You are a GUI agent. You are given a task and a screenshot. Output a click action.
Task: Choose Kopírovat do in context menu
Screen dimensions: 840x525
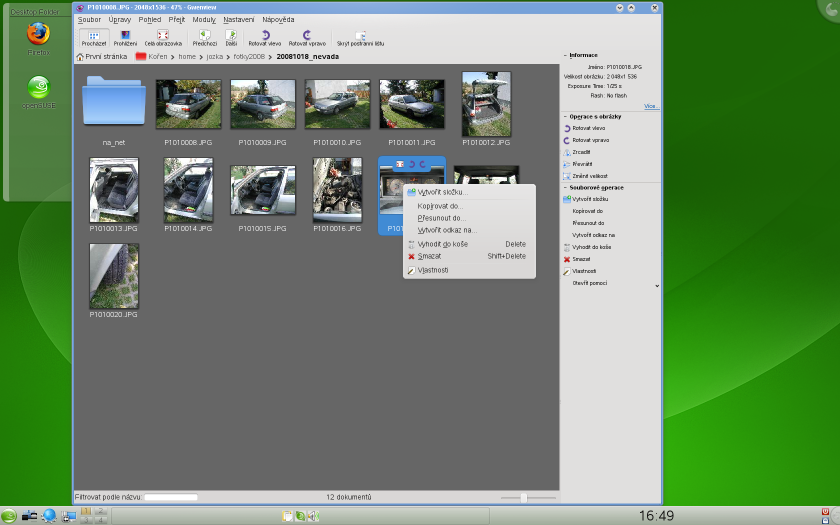[469, 206]
